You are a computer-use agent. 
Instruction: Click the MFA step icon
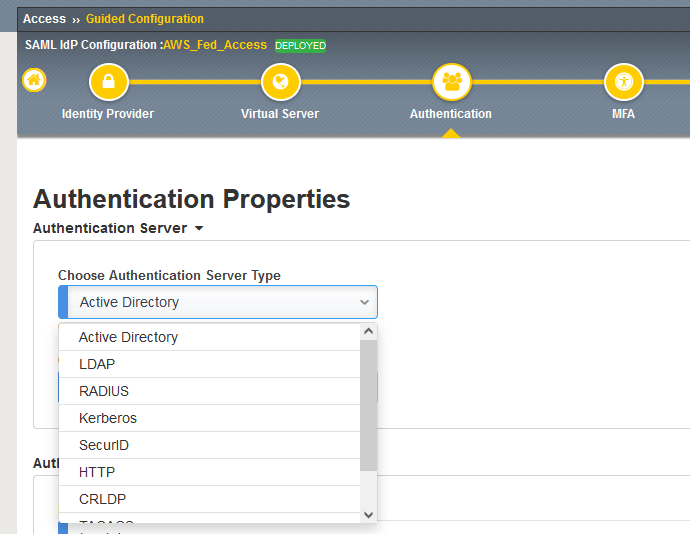[x=623, y=82]
